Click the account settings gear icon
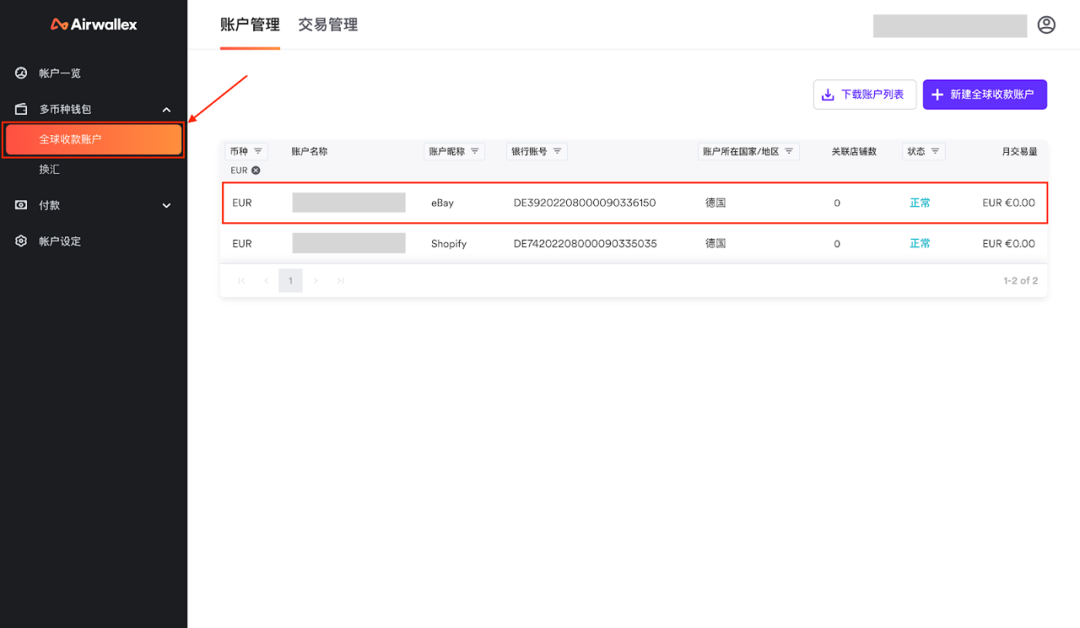The width and height of the screenshot is (1080, 628). [21, 241]
